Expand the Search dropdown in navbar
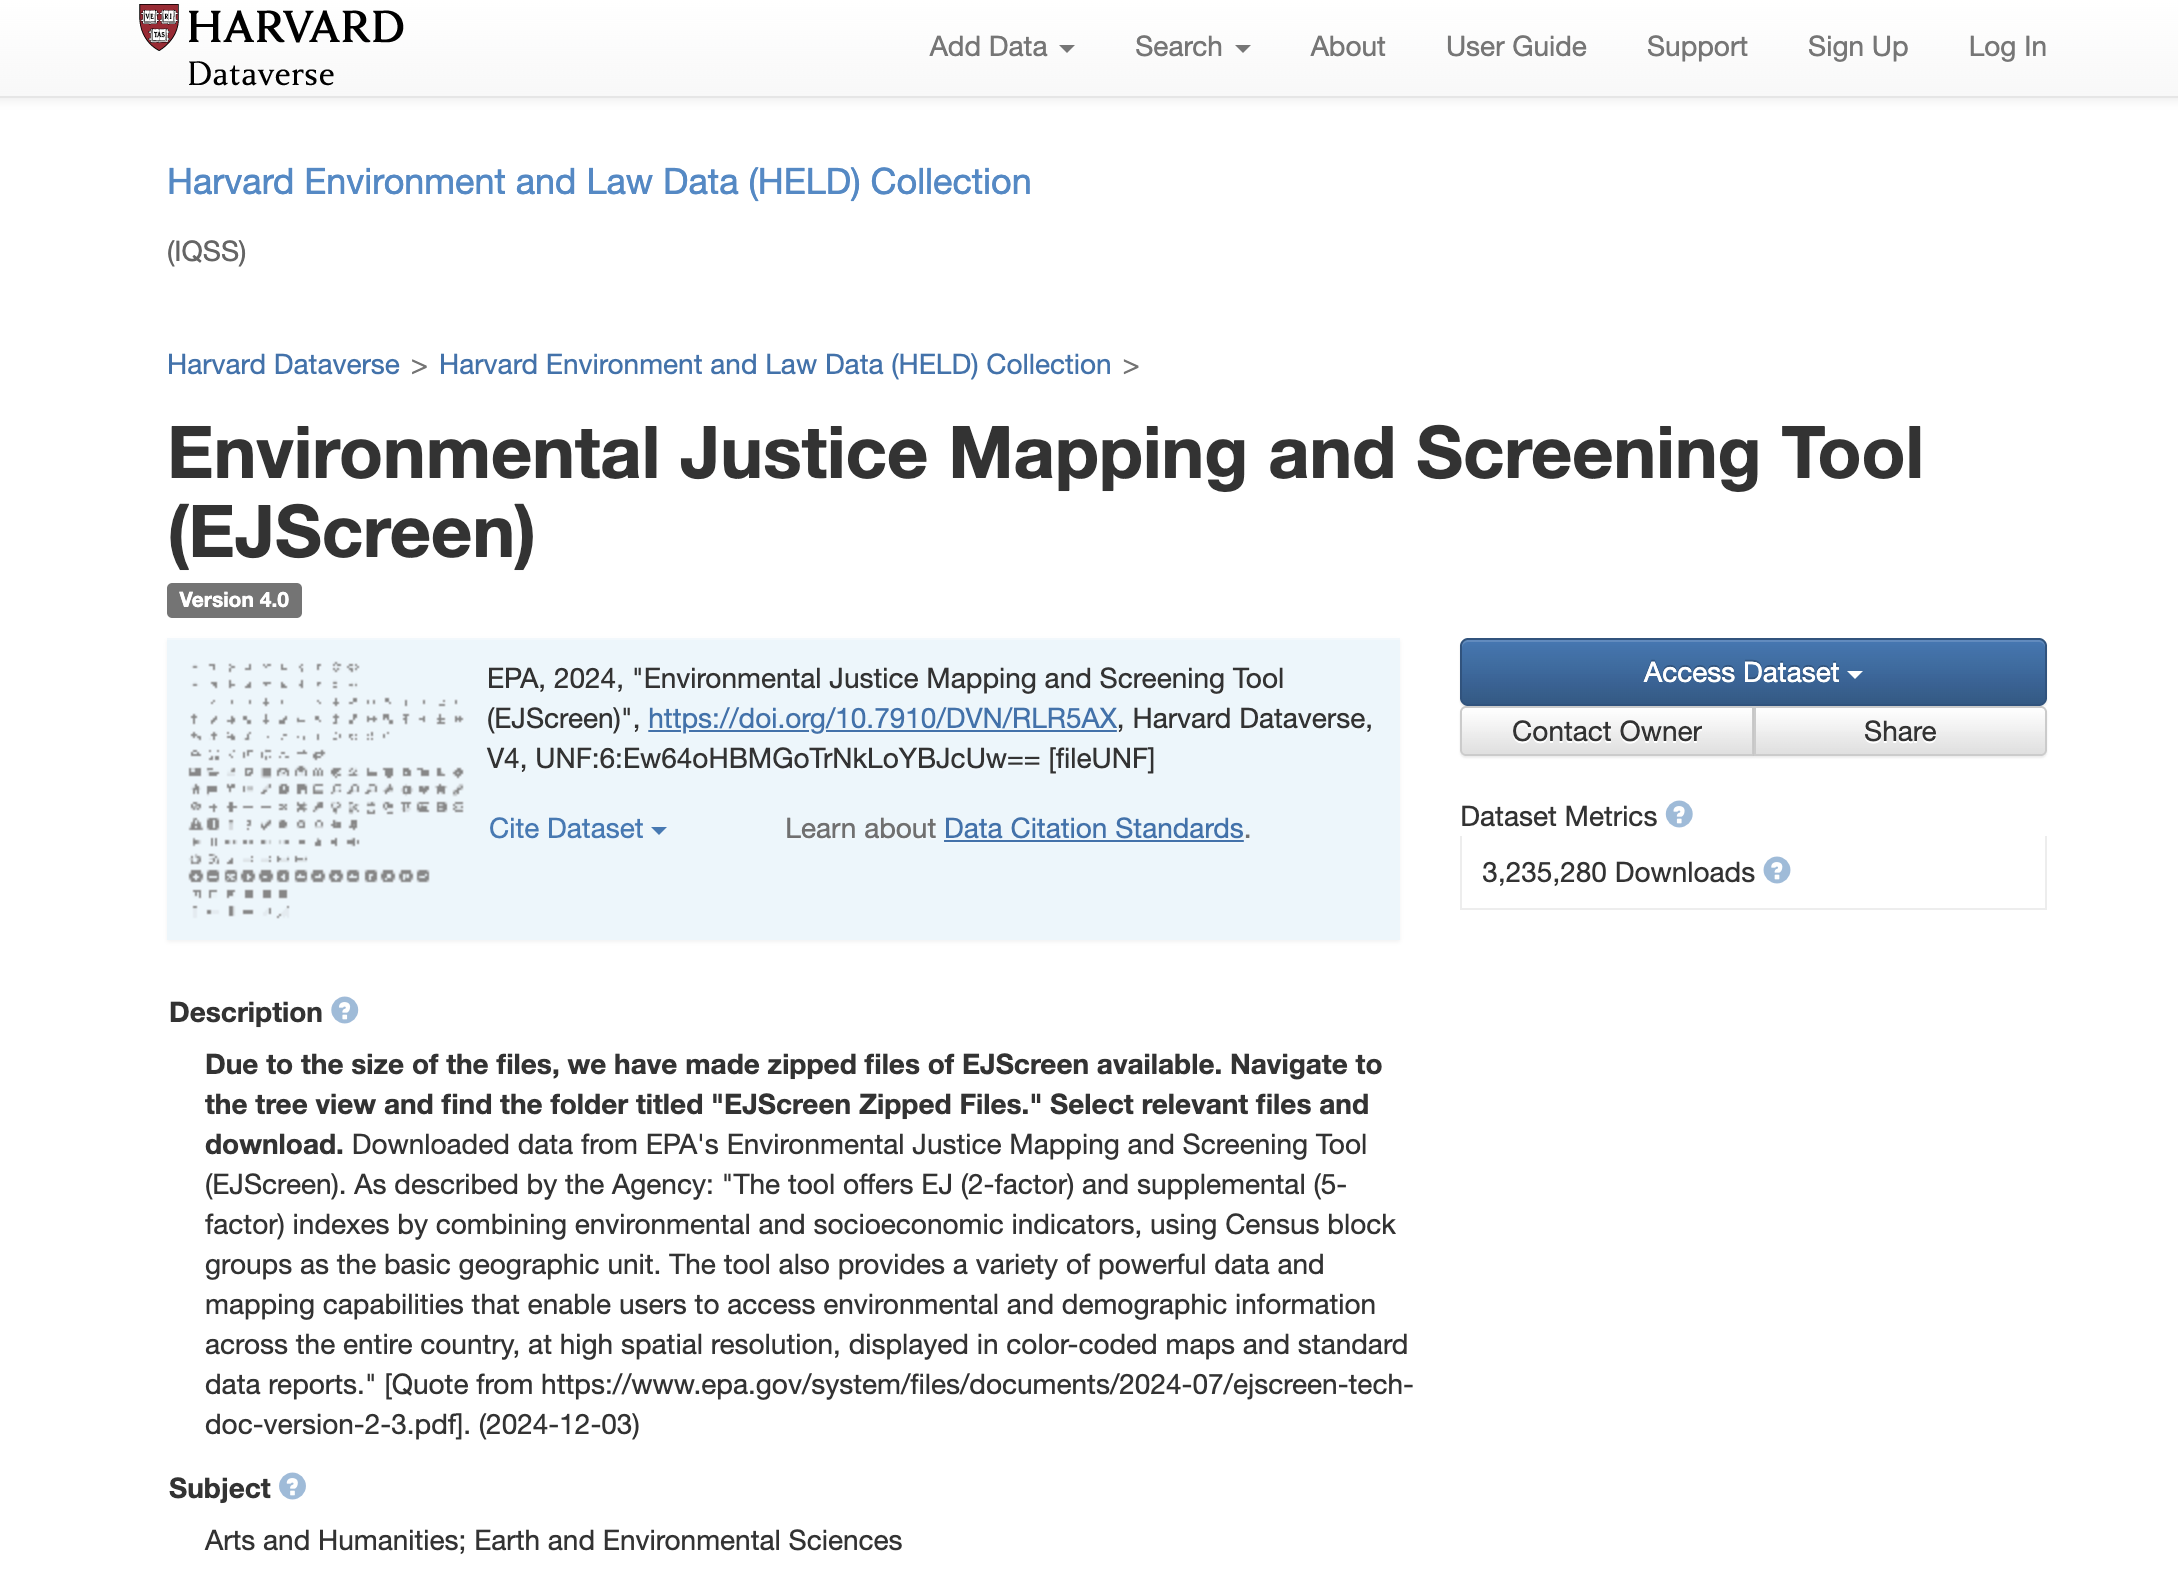Viewport: 2178px width, 1588px height. click(x=1192, y=47)
